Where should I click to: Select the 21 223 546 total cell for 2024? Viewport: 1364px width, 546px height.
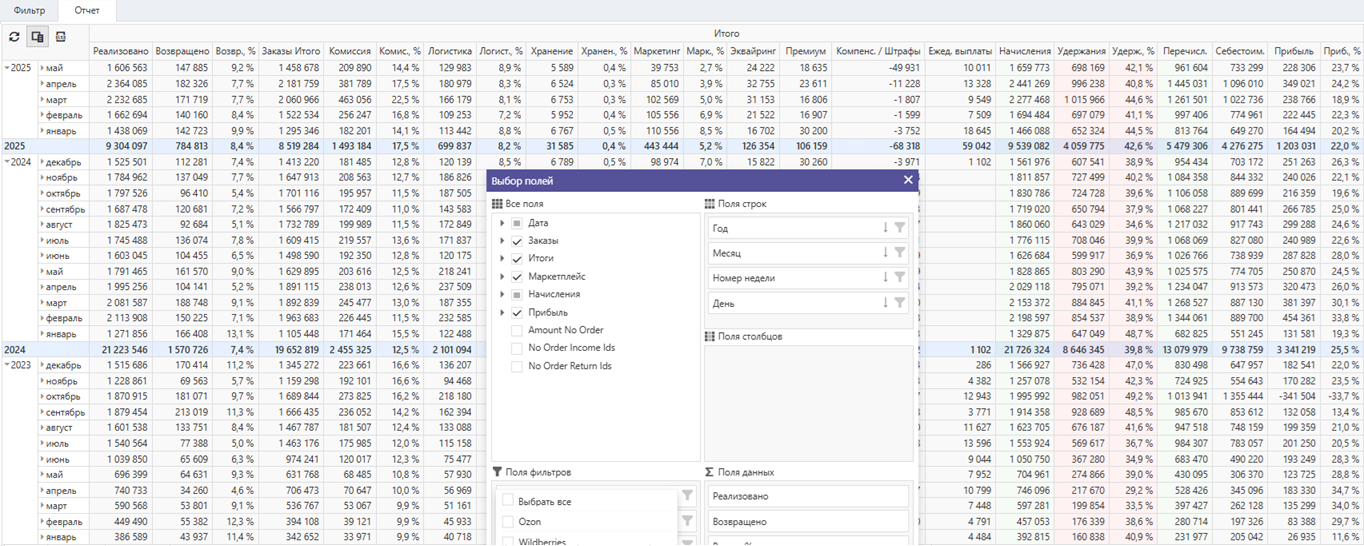click(121, 350)
